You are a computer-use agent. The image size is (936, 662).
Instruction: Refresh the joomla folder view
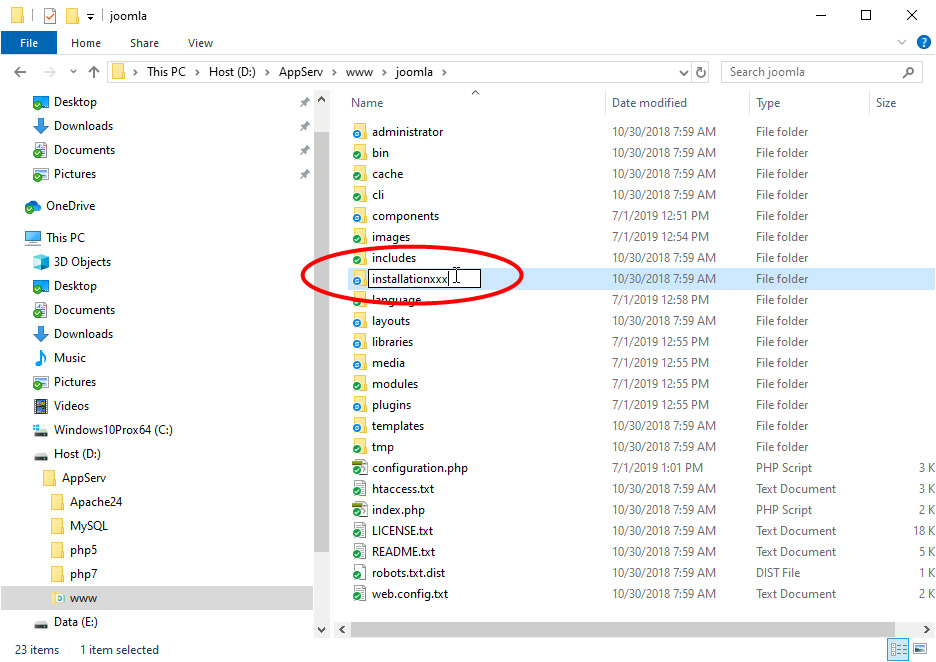tap(701, 72)
